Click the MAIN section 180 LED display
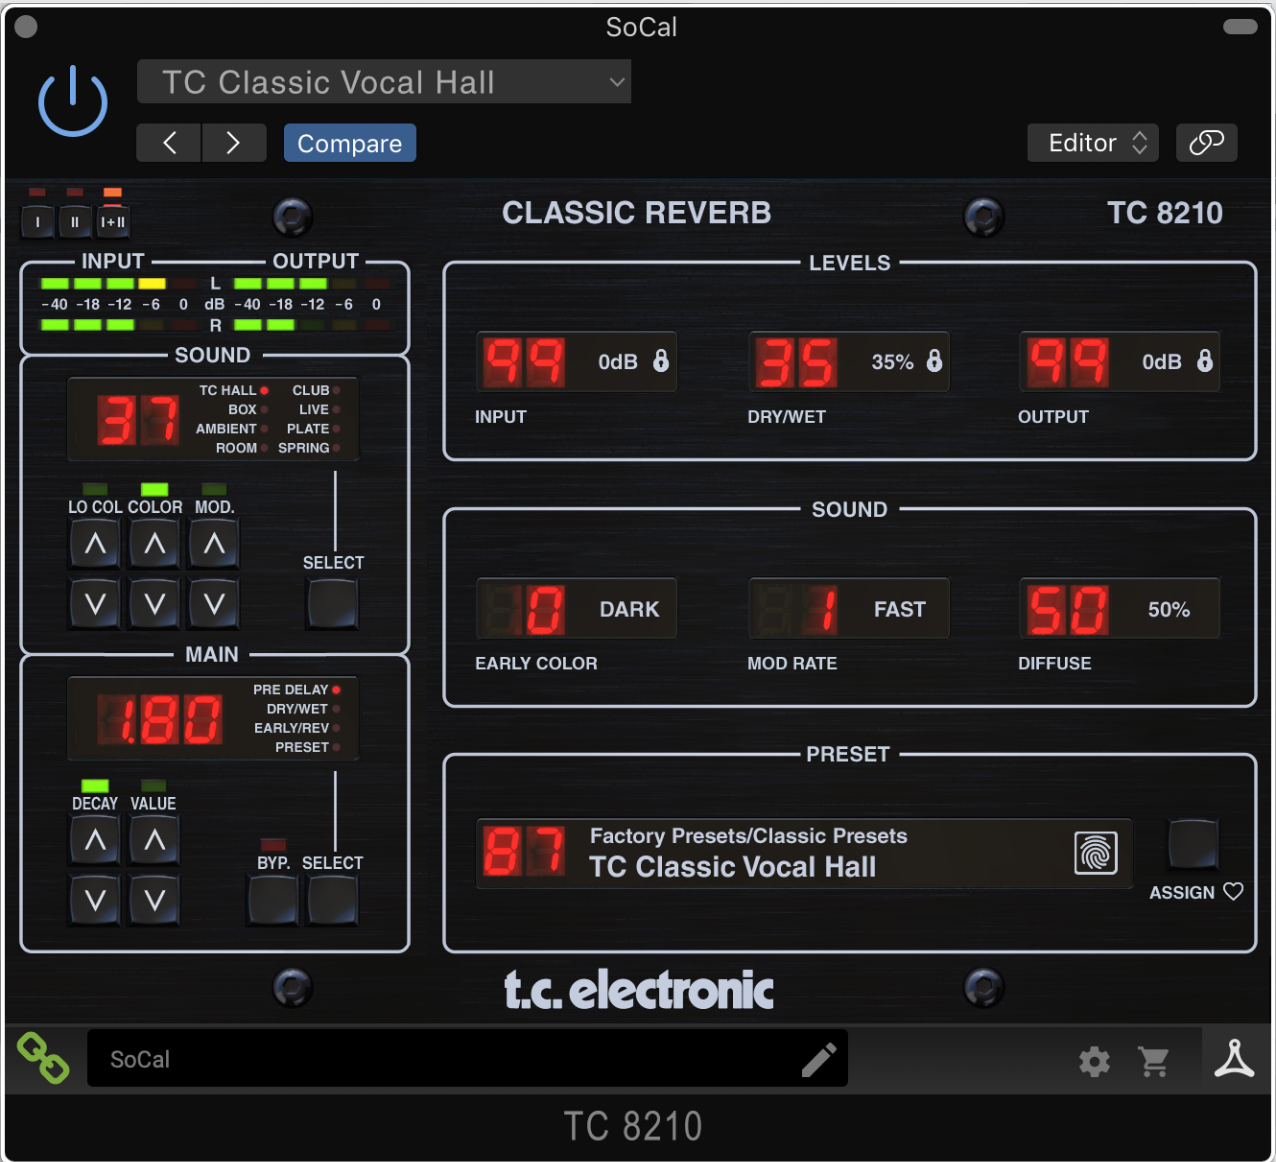Viewport: 1276px width, 1162px height. [x=160, y=719]
